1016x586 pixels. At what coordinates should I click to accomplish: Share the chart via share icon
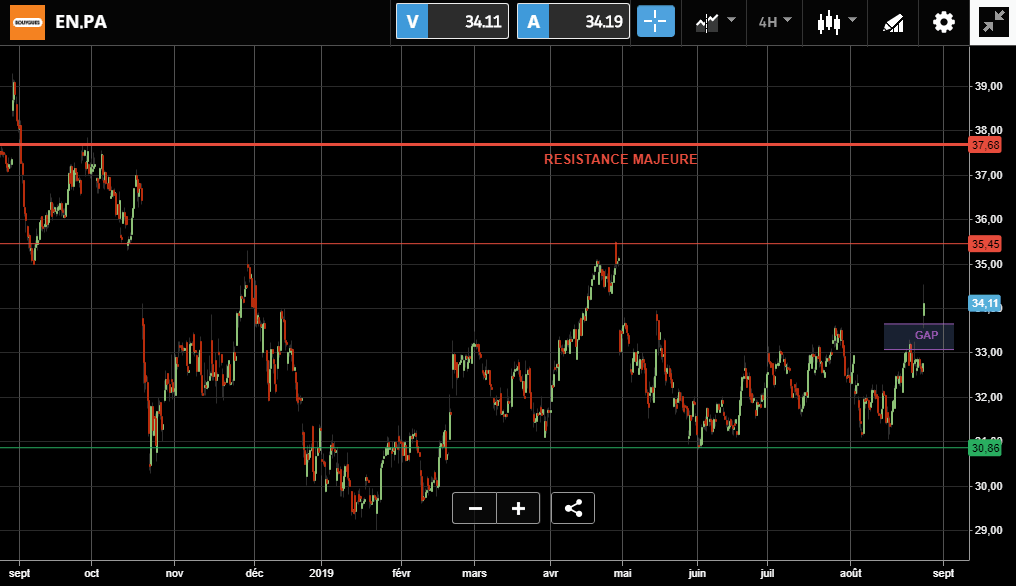(x=573, y=508)
